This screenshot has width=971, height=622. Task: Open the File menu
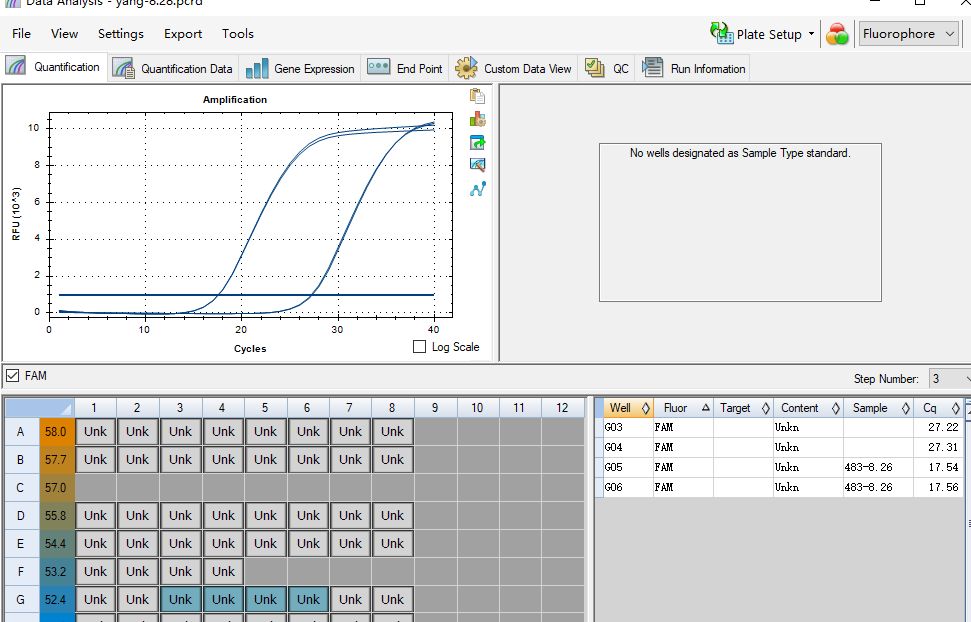click(21, 33)
